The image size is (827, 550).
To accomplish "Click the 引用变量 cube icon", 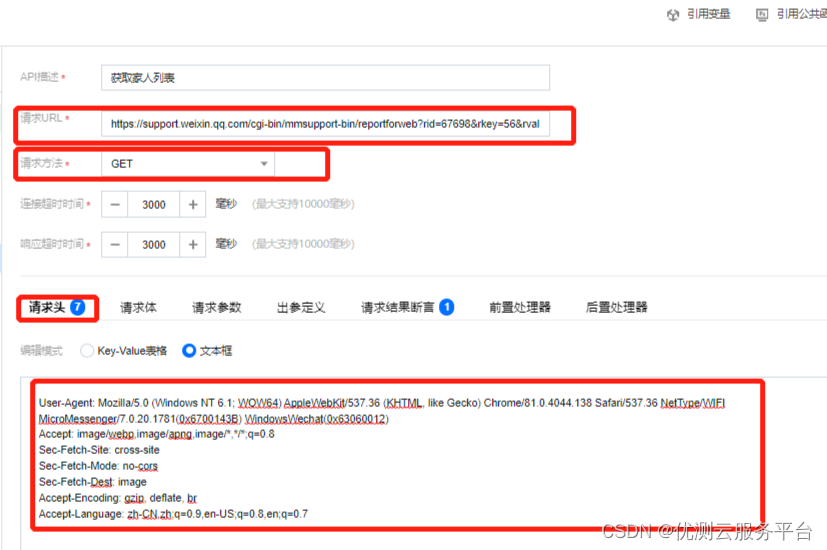I will [673, 15].
